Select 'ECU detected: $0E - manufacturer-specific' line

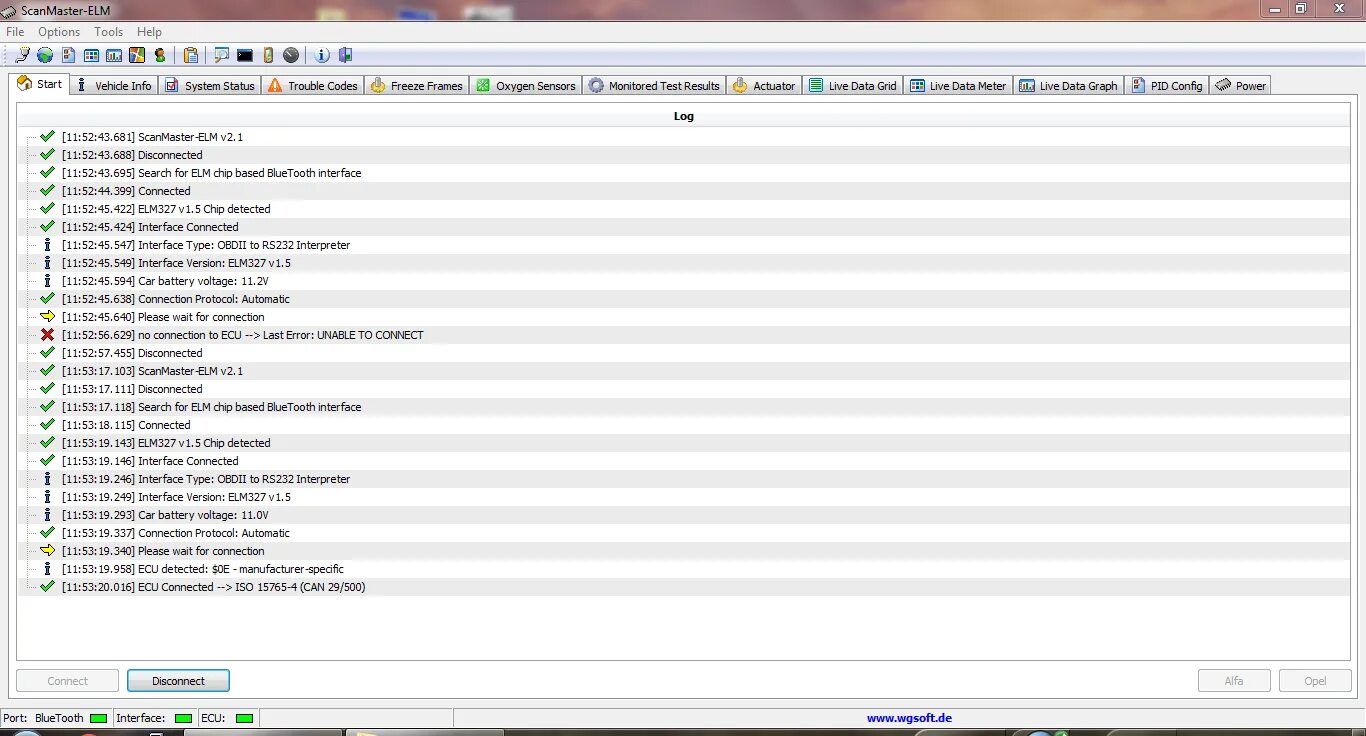202,569
